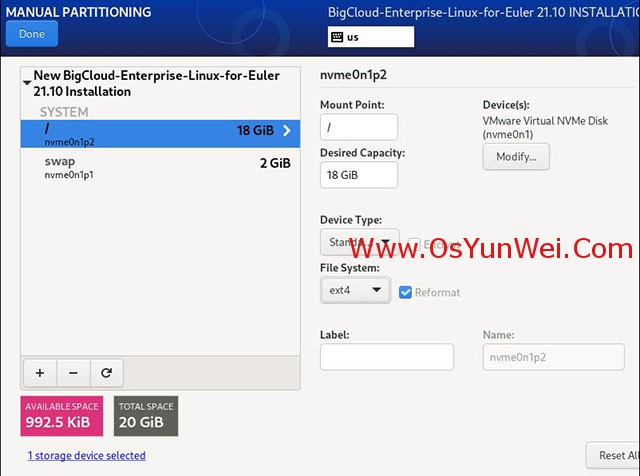Click the 2 GiB size of swap

[x=275, y=163]
